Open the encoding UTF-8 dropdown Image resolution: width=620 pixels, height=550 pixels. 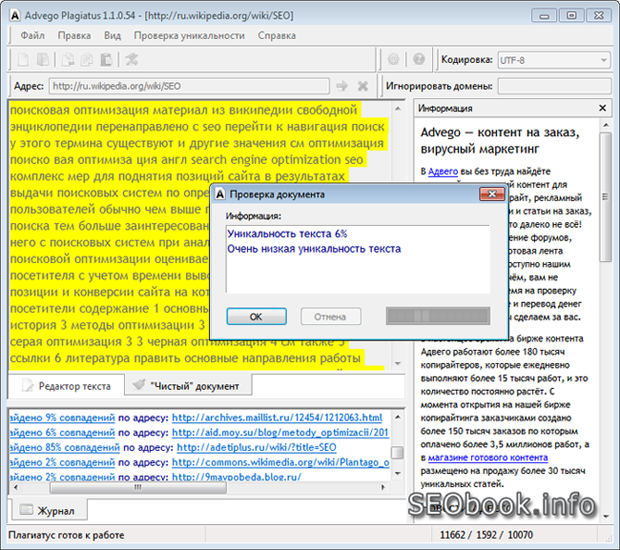tap(553, 60)
